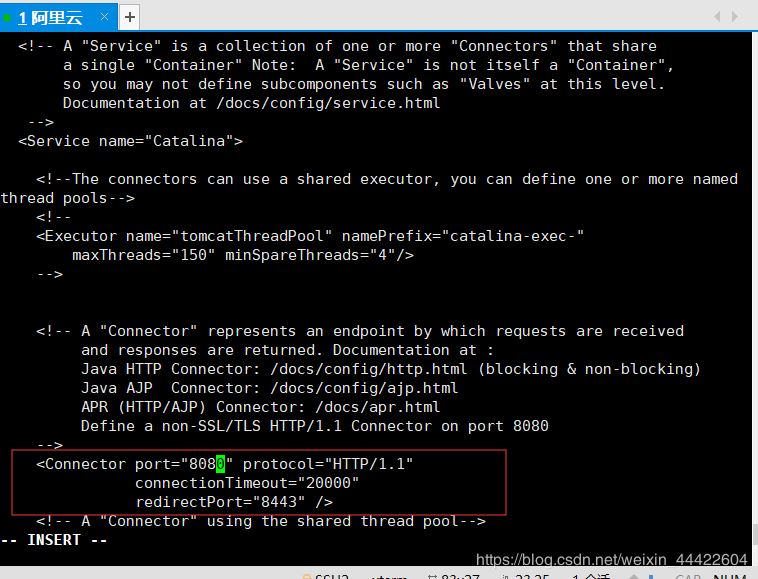Click the Service name="Catalina" line
The image size is (758, 579).
click(x=130, y=141)
